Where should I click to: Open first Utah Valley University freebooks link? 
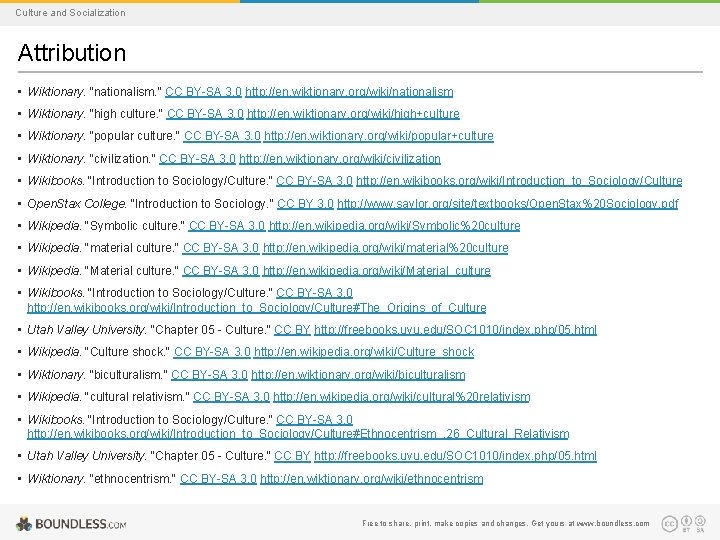[x=456, y=330]
